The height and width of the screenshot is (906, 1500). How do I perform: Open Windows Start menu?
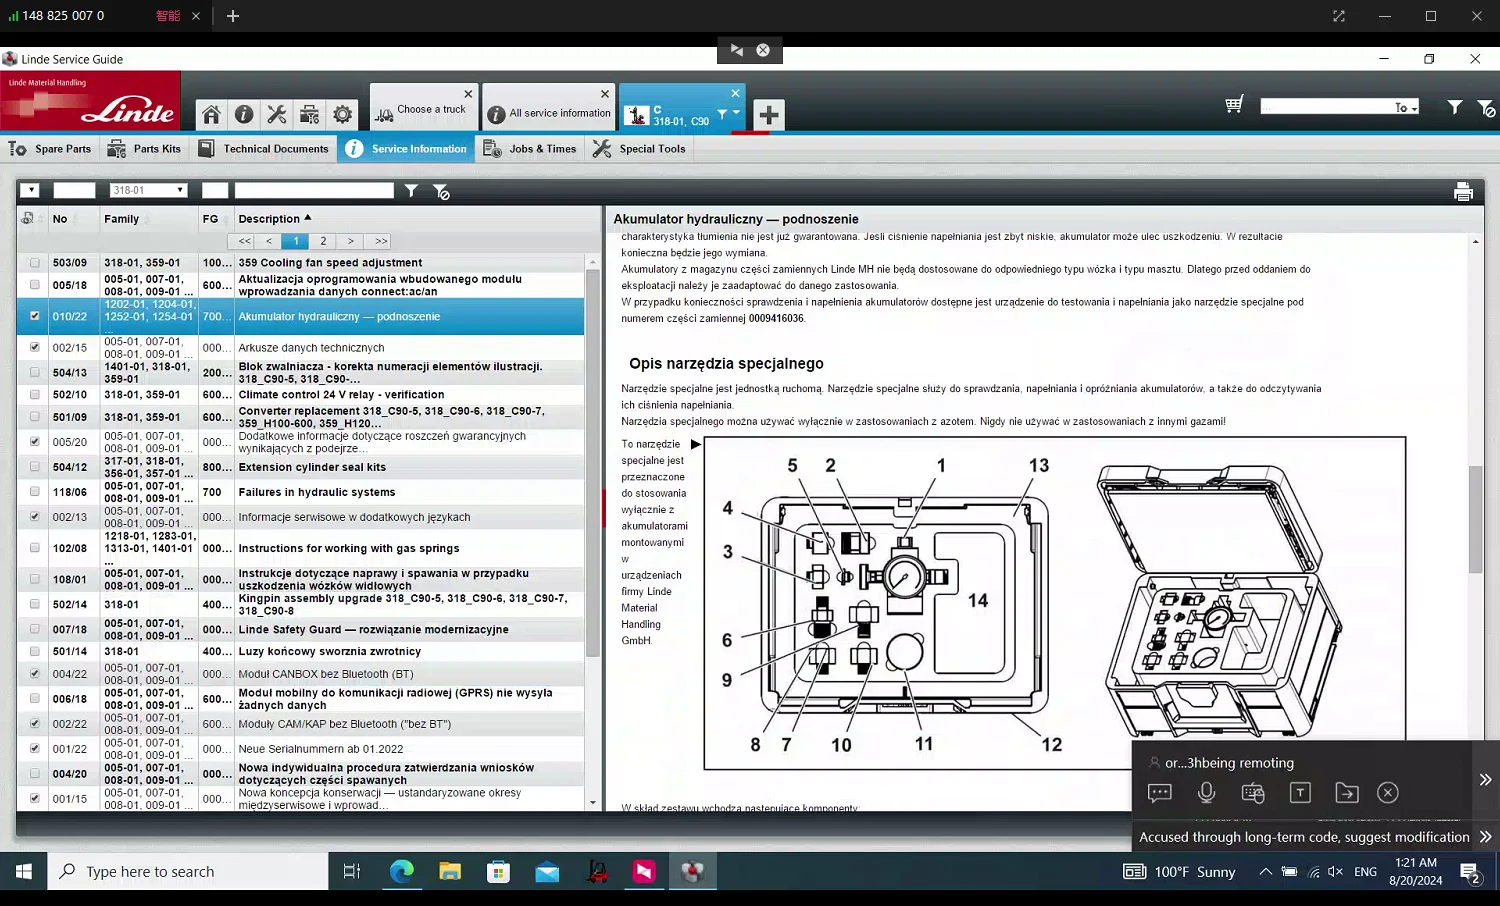point(24,872)
